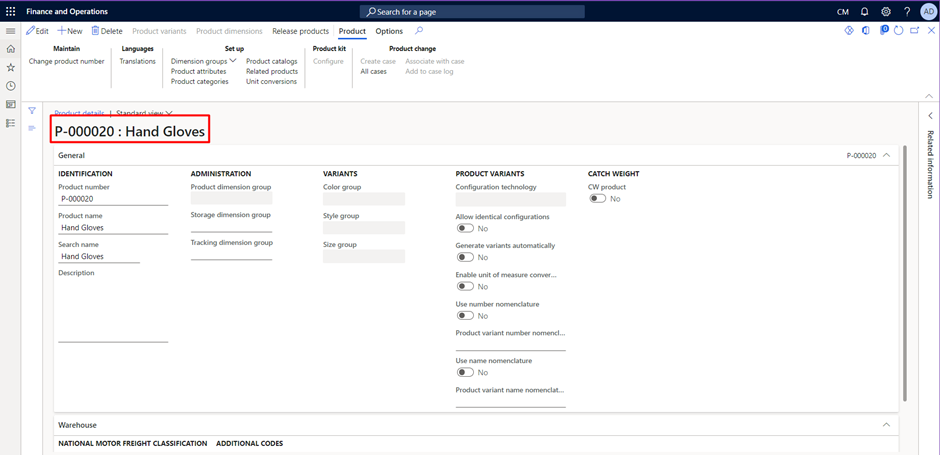940x455 pixels.
Task: Click the Delete trash button
Action: click(x=107, y=31)
